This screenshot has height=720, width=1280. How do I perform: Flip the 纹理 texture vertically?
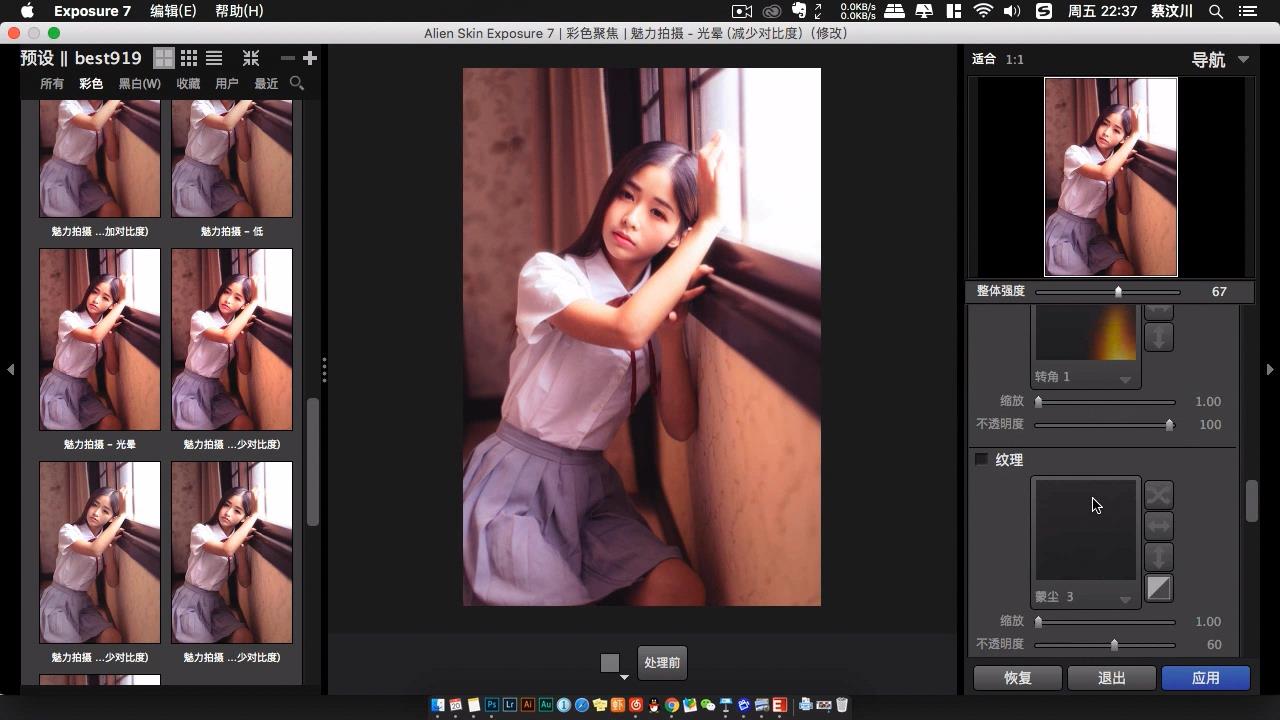point(1158,557)
